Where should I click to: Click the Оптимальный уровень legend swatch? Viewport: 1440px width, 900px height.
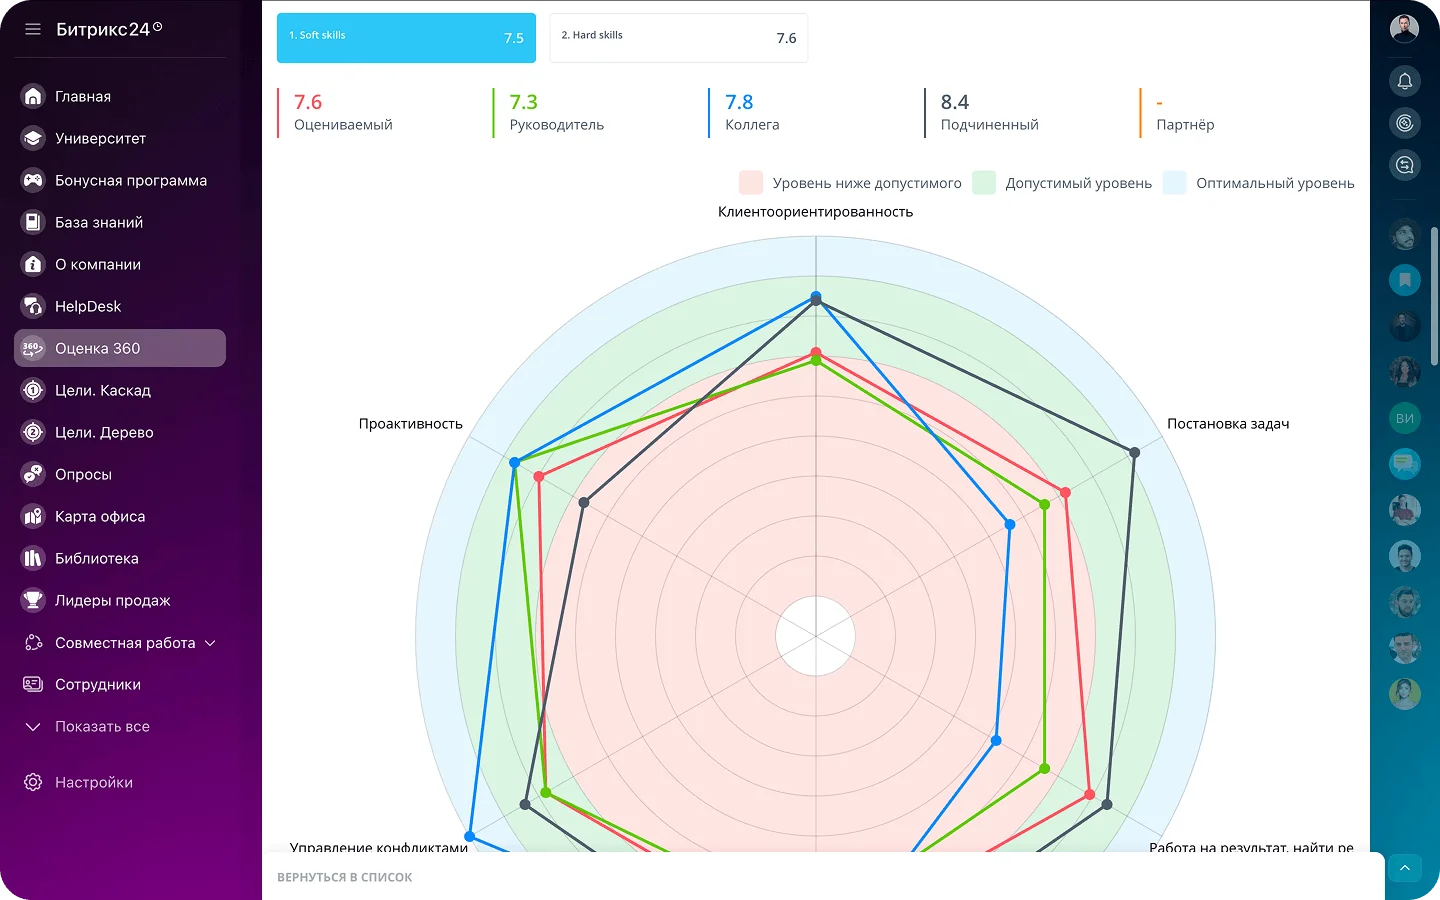coord(1175,183)
